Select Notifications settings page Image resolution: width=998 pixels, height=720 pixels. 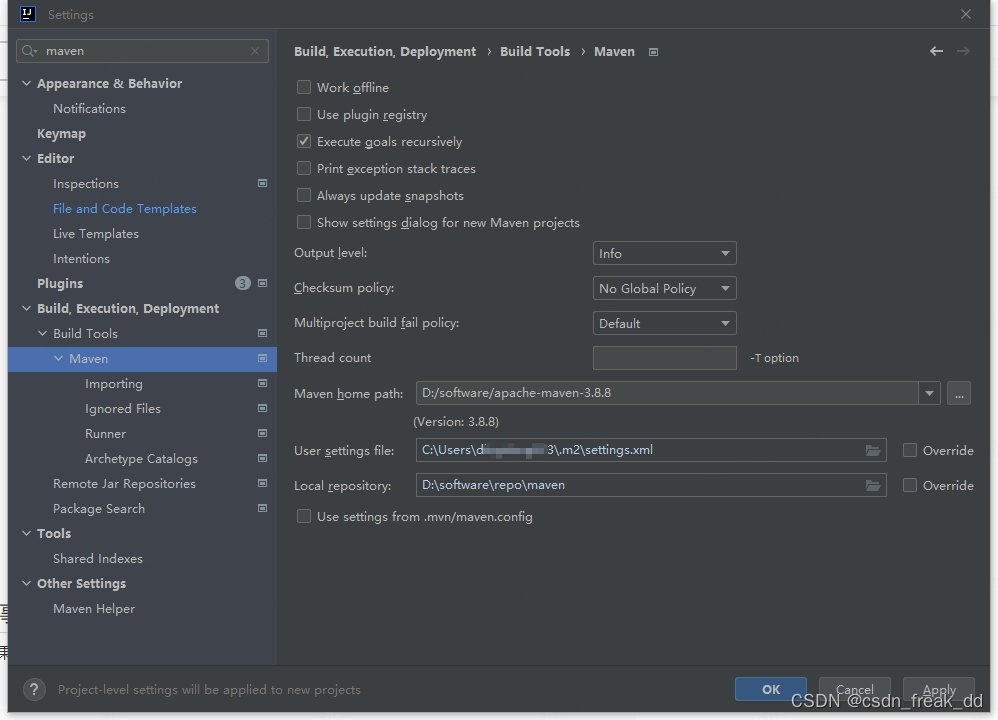click(x=89, y=108)
